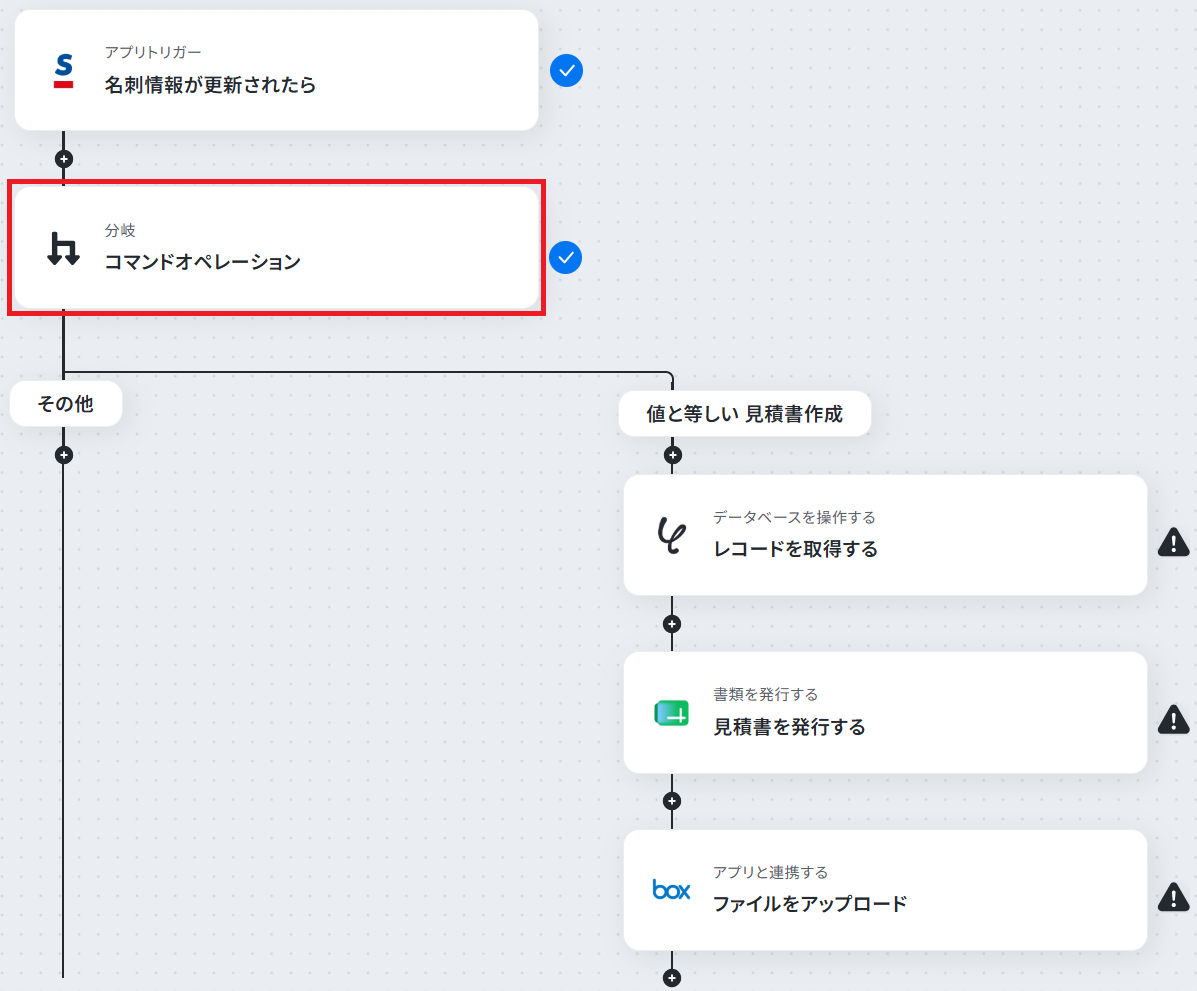The width and height of the screenshot is (1197, 991).
Task: Add a step after ファイルをアップロード card
Action: (x=672, y=978)
